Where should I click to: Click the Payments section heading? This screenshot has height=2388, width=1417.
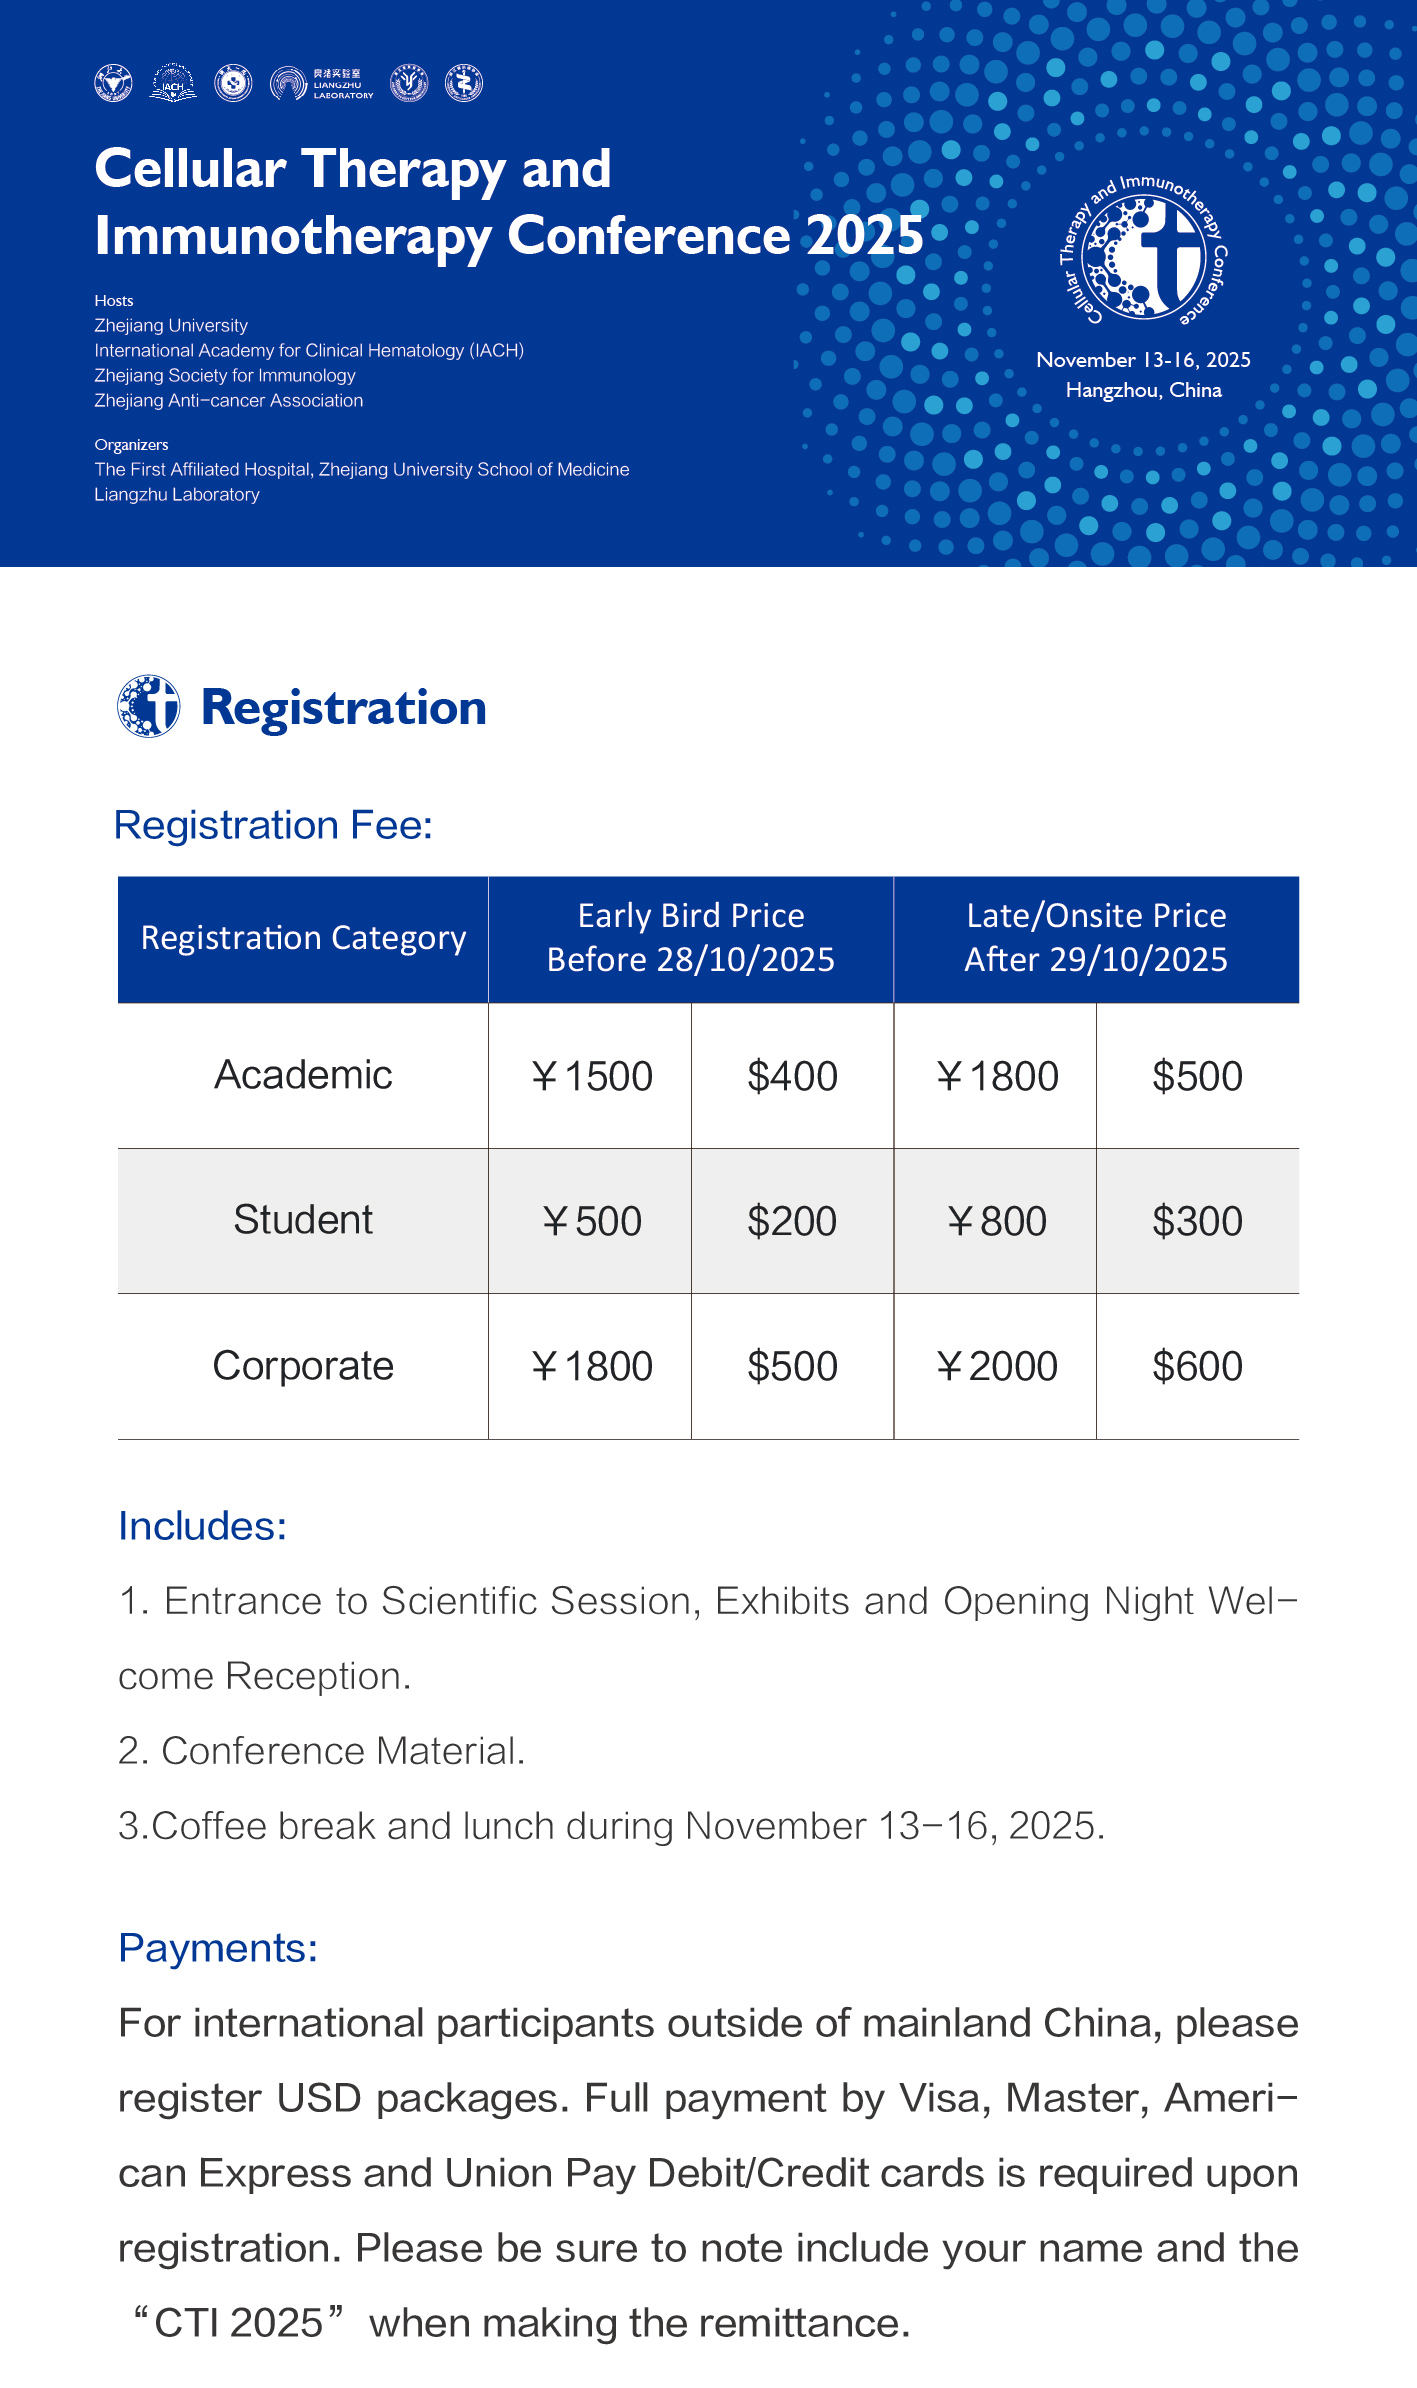(x=218, y=1948)
